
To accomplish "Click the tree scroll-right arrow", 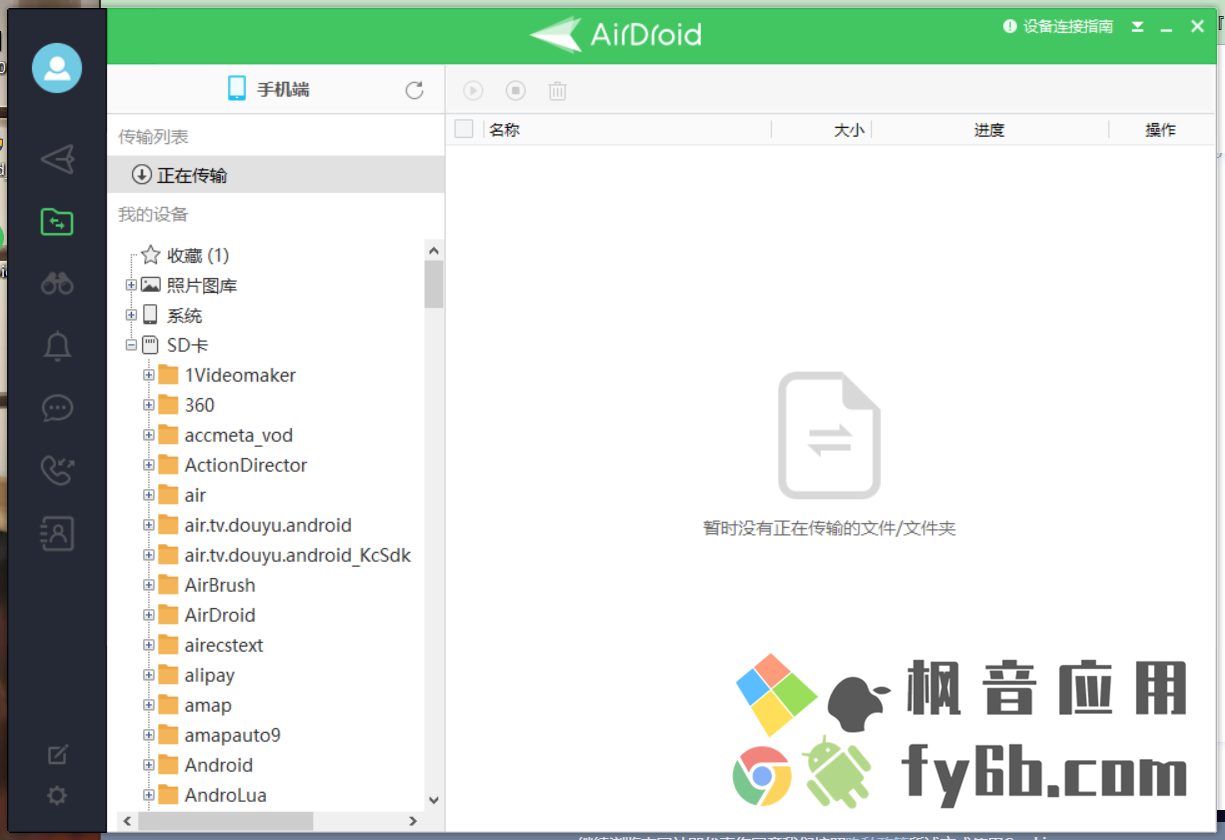I will (x=414, y=821).
